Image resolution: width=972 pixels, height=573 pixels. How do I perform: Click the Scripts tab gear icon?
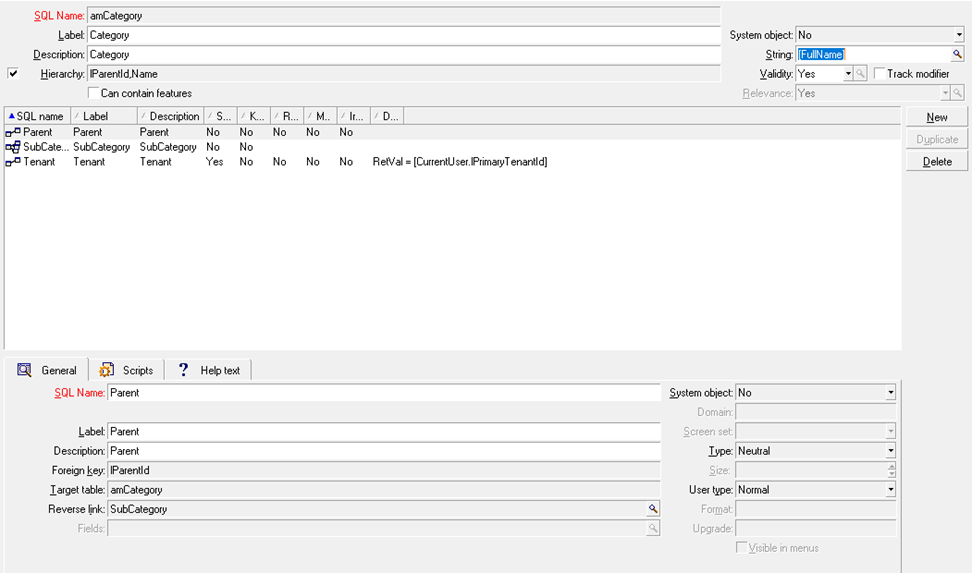106,370
